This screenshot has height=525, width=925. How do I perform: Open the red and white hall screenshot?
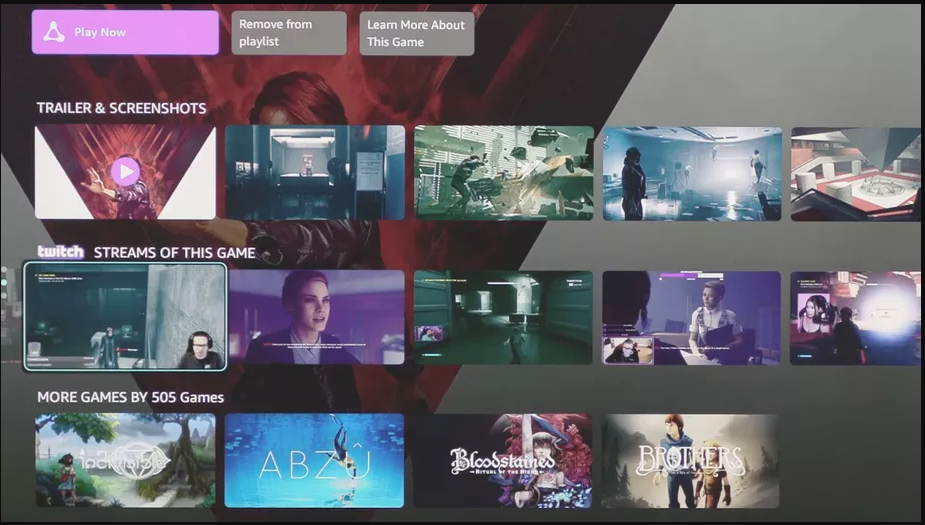[855, 175]
